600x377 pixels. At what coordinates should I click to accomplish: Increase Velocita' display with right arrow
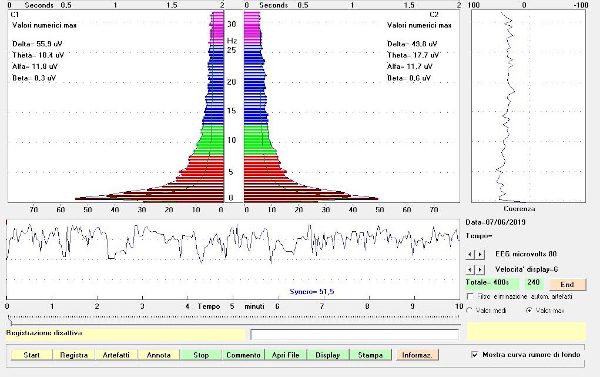[x=480, y=270]
